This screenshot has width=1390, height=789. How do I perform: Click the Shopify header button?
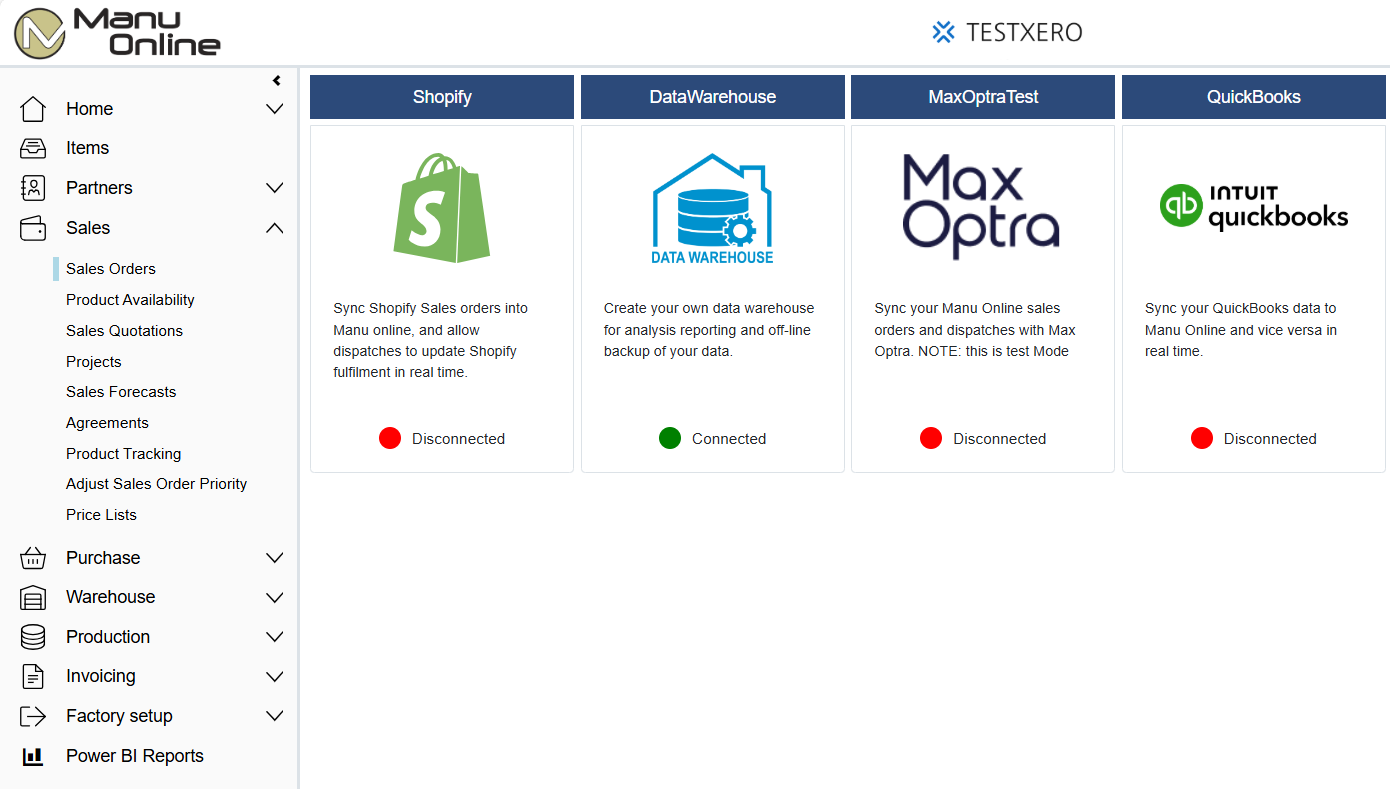pos(442,97)
